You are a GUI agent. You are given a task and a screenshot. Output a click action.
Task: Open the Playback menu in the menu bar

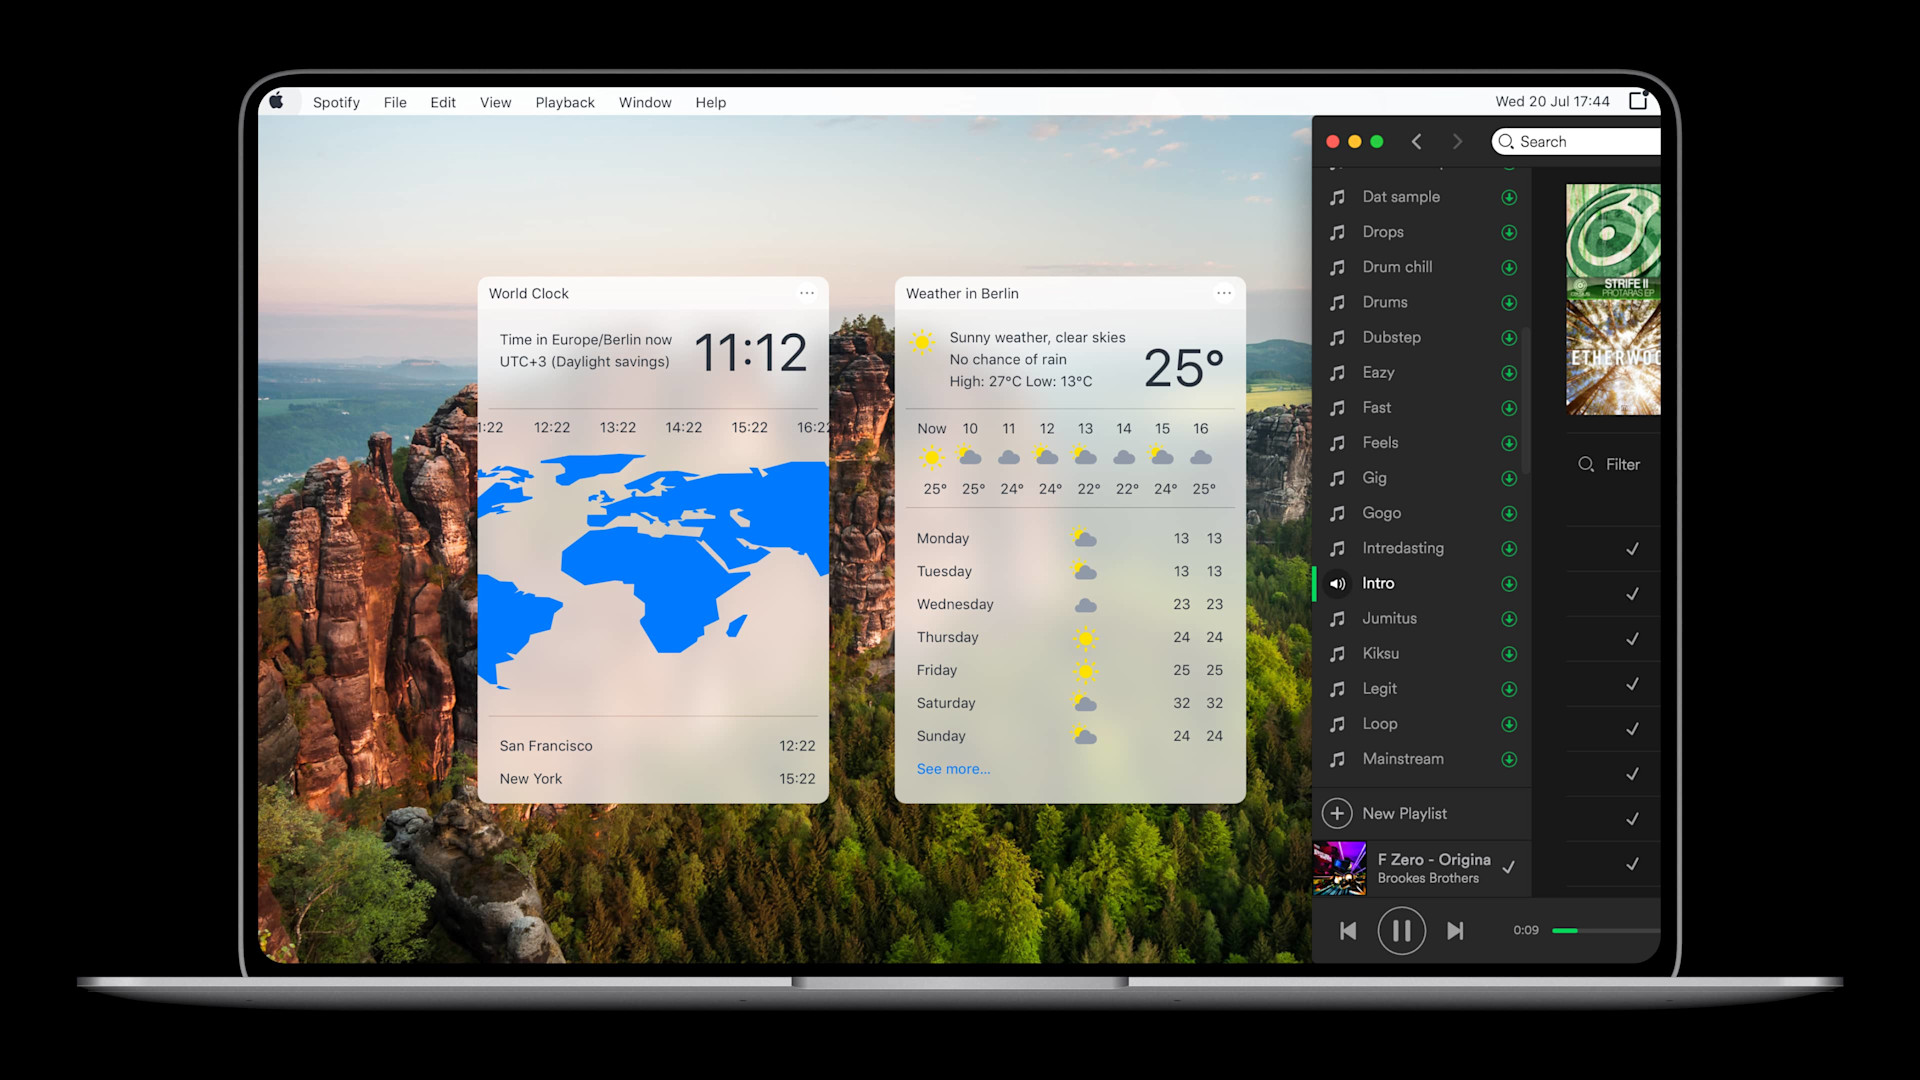(564, 102)
